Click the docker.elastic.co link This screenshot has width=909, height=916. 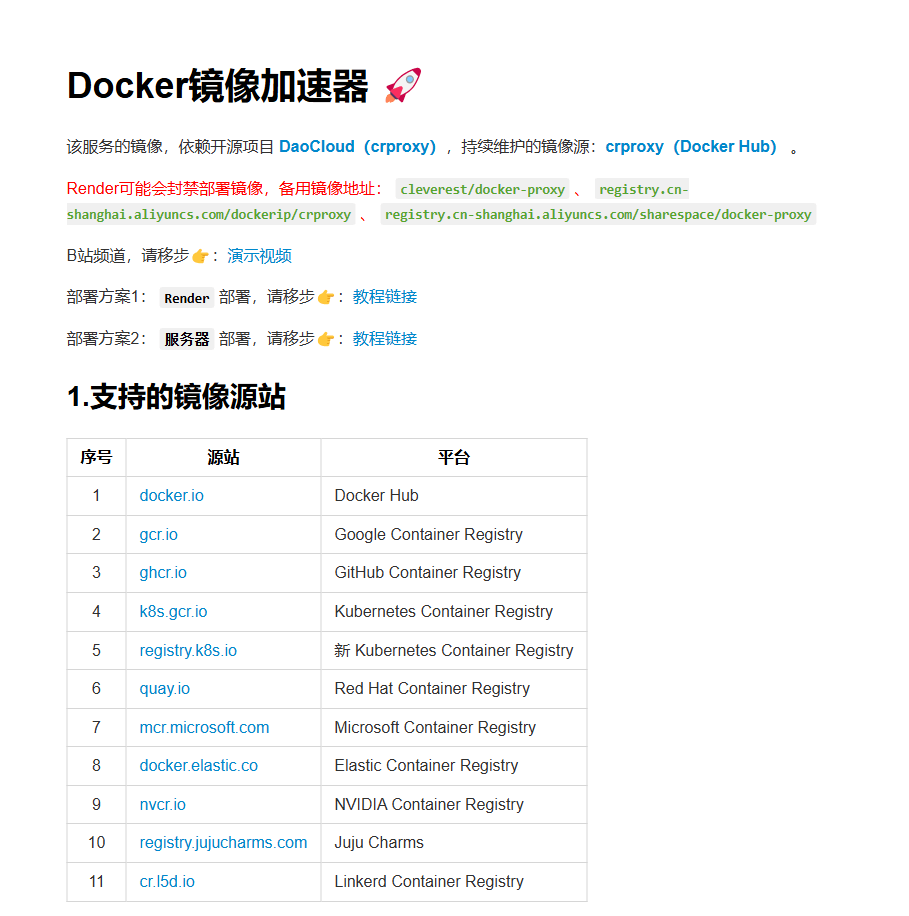tap(197, 765)
